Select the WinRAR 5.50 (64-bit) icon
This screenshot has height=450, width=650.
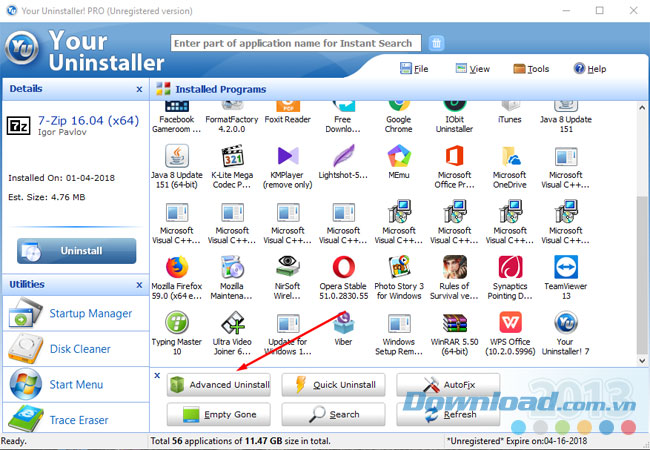[x=454, y=323]
